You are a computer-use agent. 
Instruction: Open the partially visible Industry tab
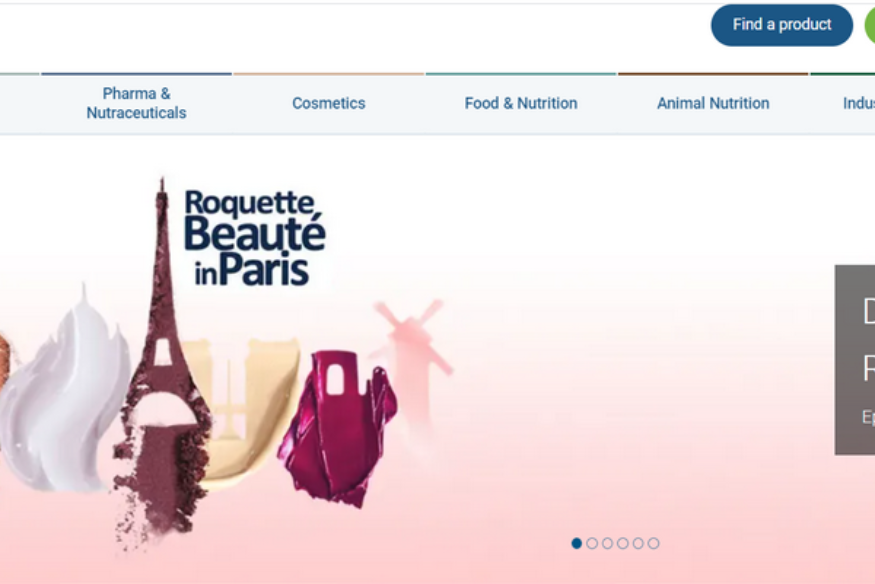(858, 103)
